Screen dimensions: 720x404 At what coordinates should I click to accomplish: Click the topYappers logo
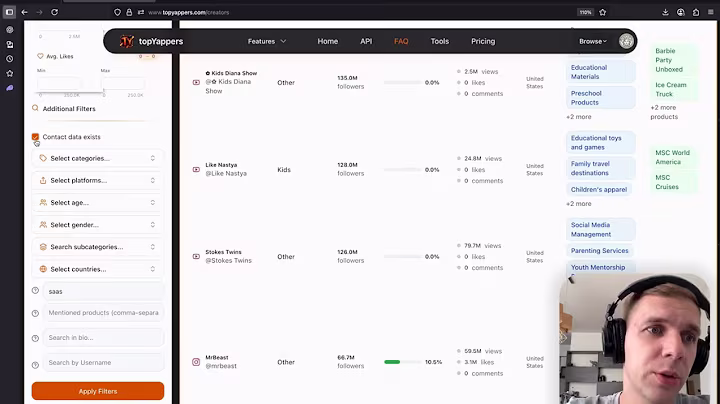point(152,41)
